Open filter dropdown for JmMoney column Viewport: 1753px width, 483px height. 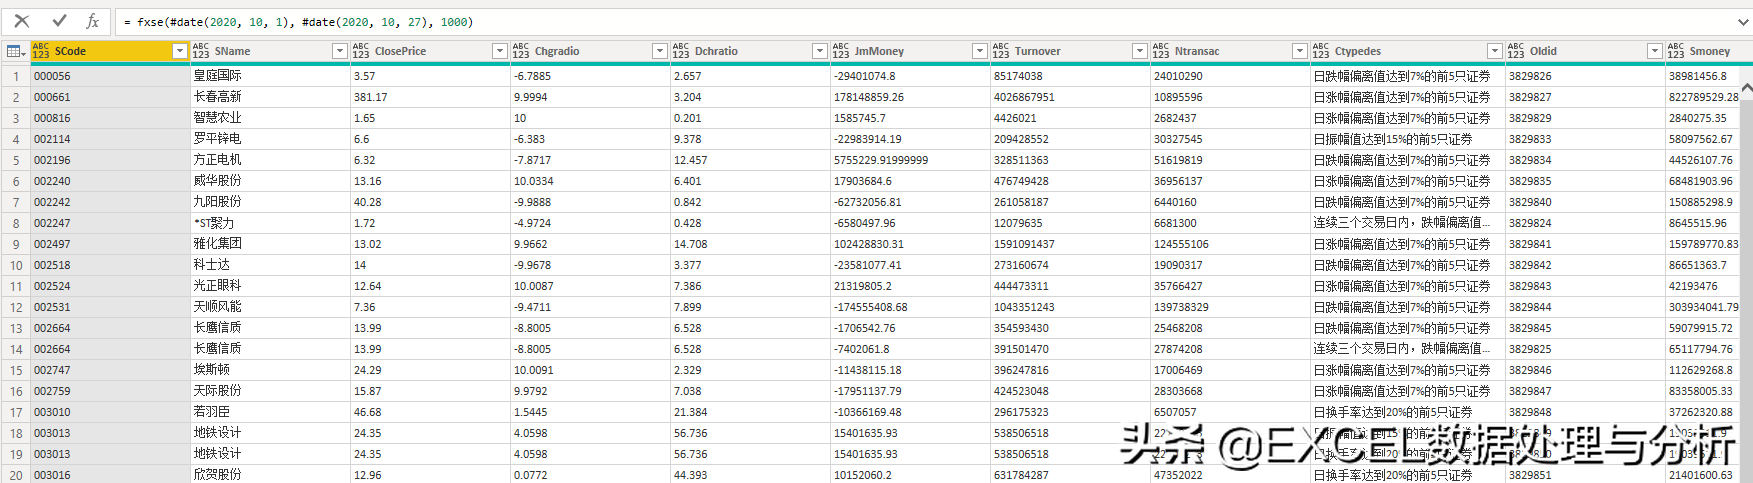980,51
